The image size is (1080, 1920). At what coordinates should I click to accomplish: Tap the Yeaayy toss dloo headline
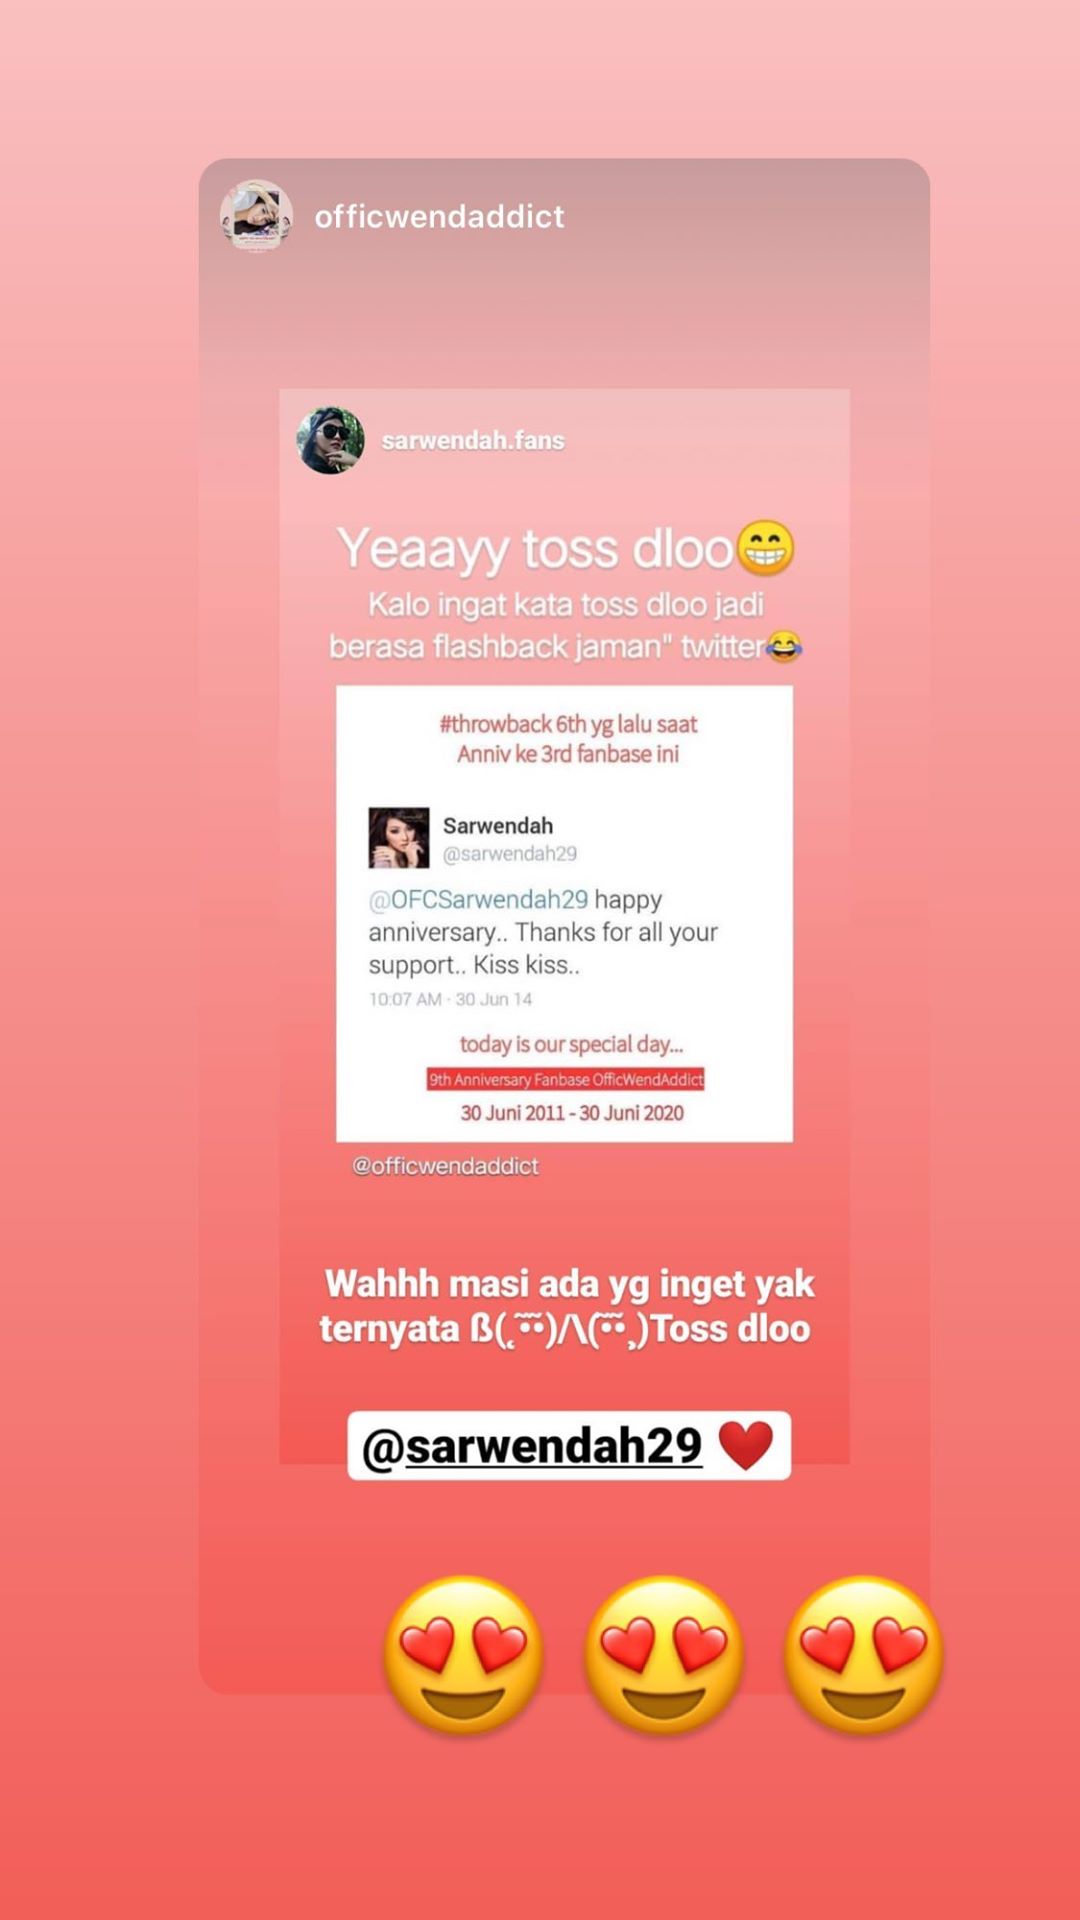click(x=536, y=548)
